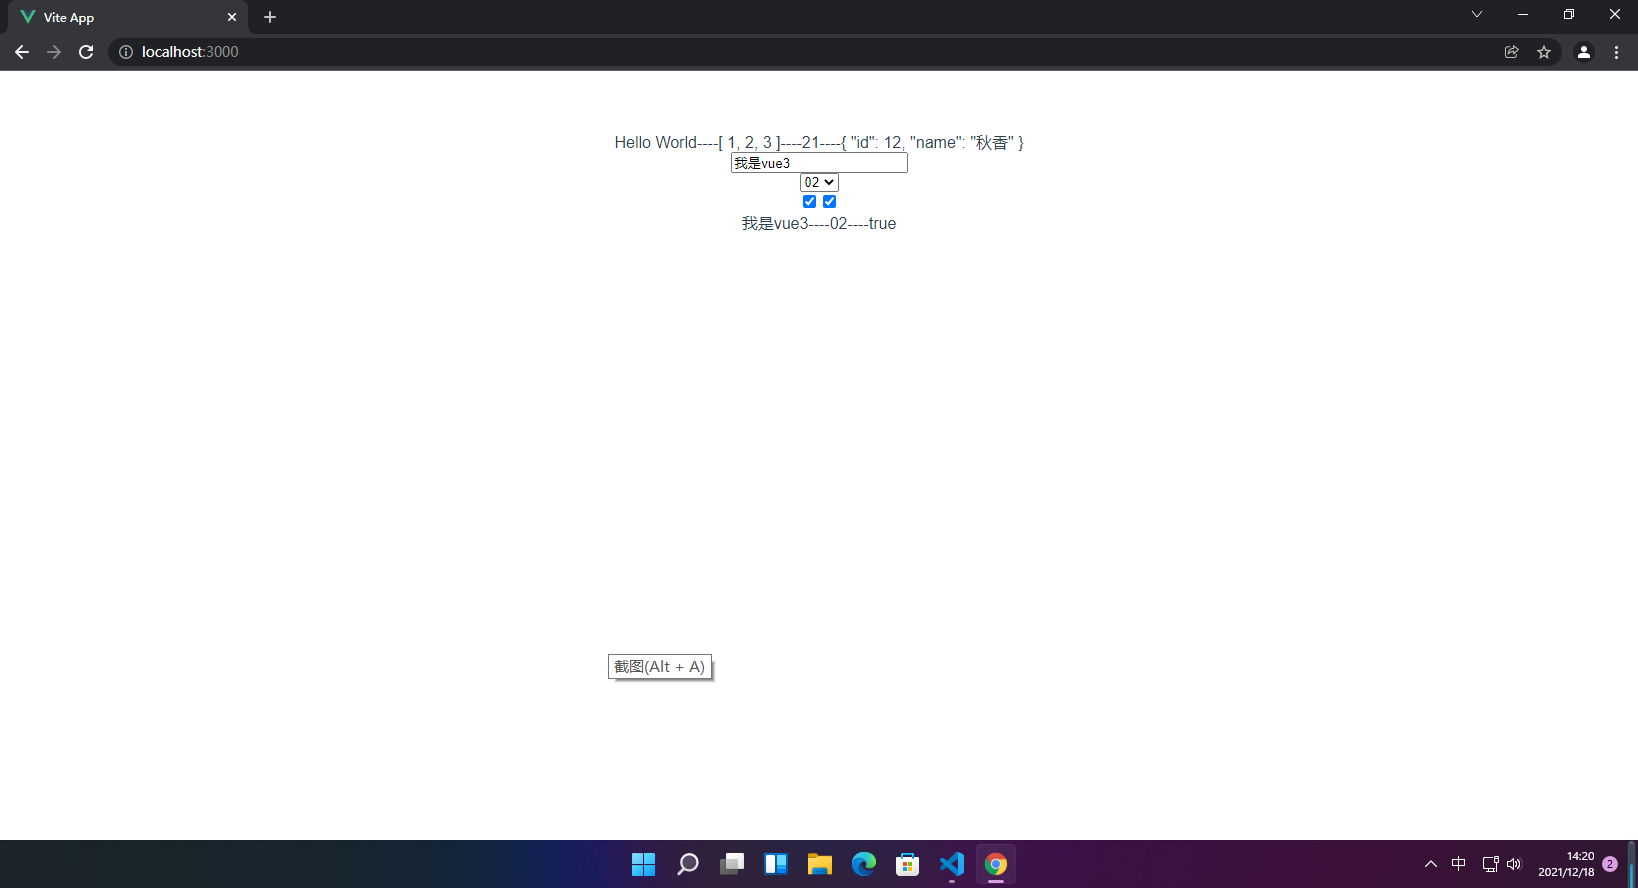Image resolution: width=1638 pixels, height=888 pixels.
Task: Toggle the first checkbox under the dropdown
Action: click(x=809, y=201)
